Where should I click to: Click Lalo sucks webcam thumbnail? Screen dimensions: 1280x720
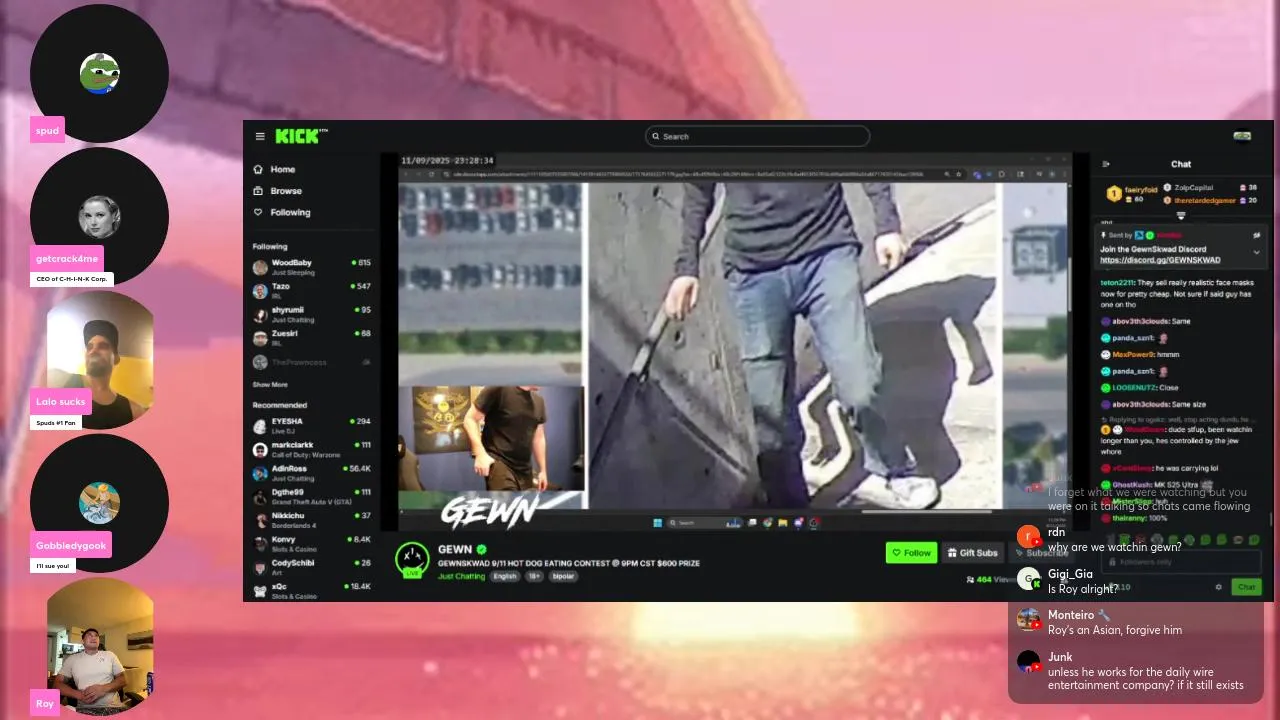click(x=100, y=360)
